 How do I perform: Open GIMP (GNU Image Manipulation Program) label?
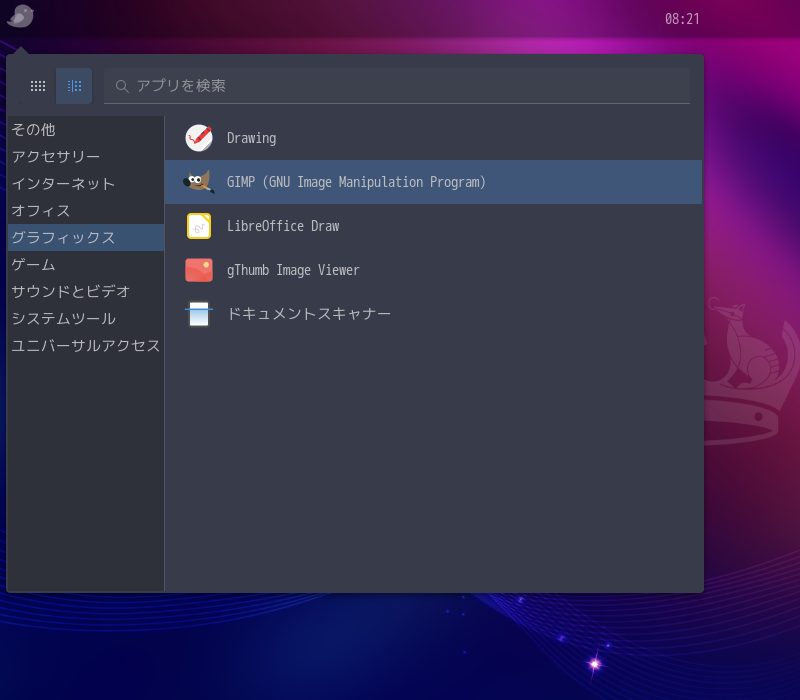(x=356, y=182)
